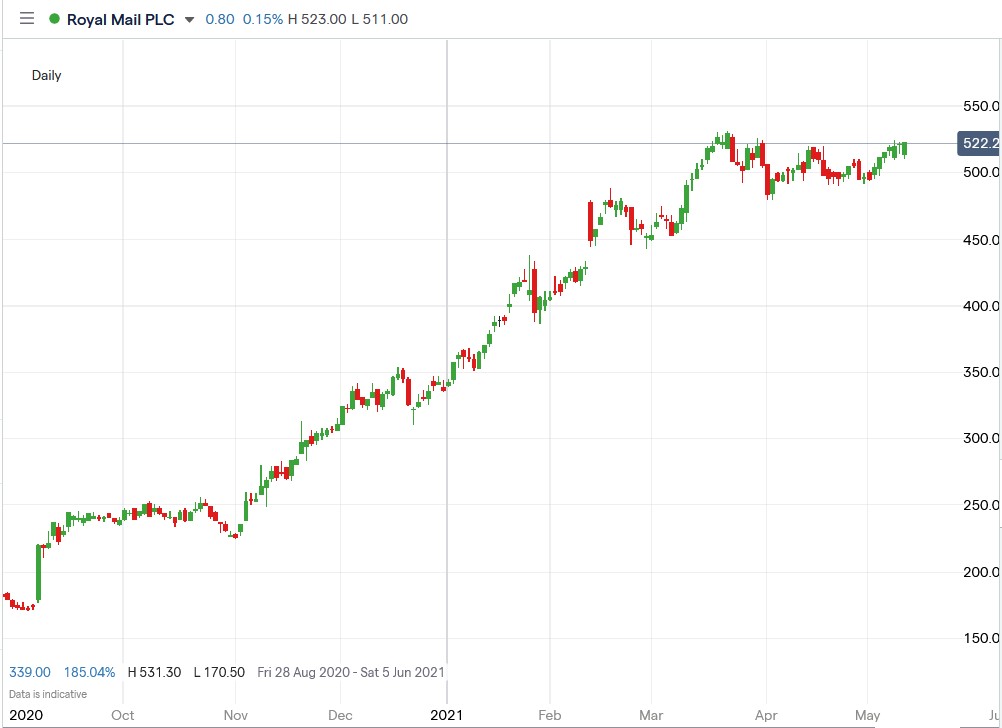The image size is (1002, 728).
Task: Select the Daily timeframe label
Action: coord(48,75)
